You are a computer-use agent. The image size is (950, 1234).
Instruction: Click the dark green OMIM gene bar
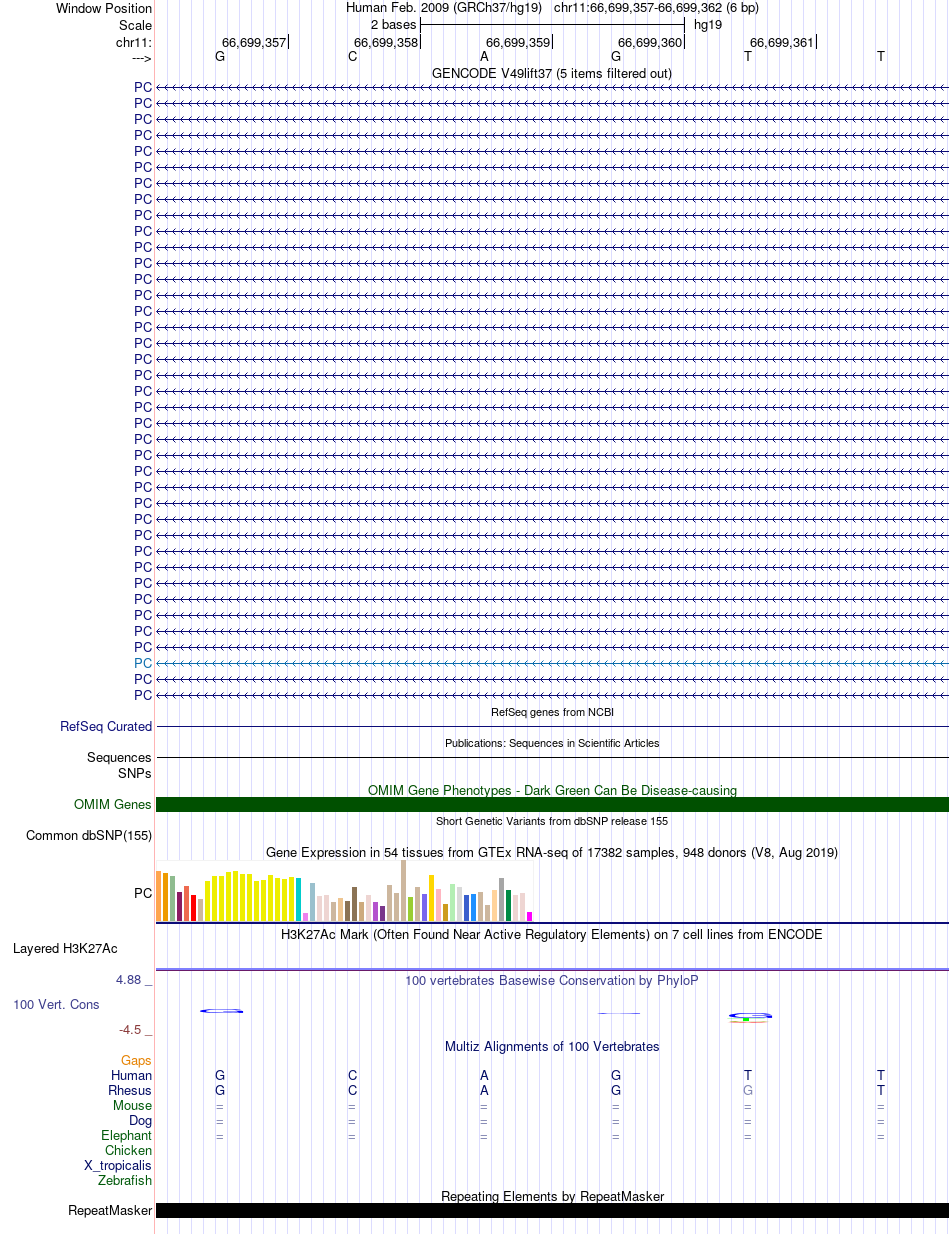(x=552, y=804)
